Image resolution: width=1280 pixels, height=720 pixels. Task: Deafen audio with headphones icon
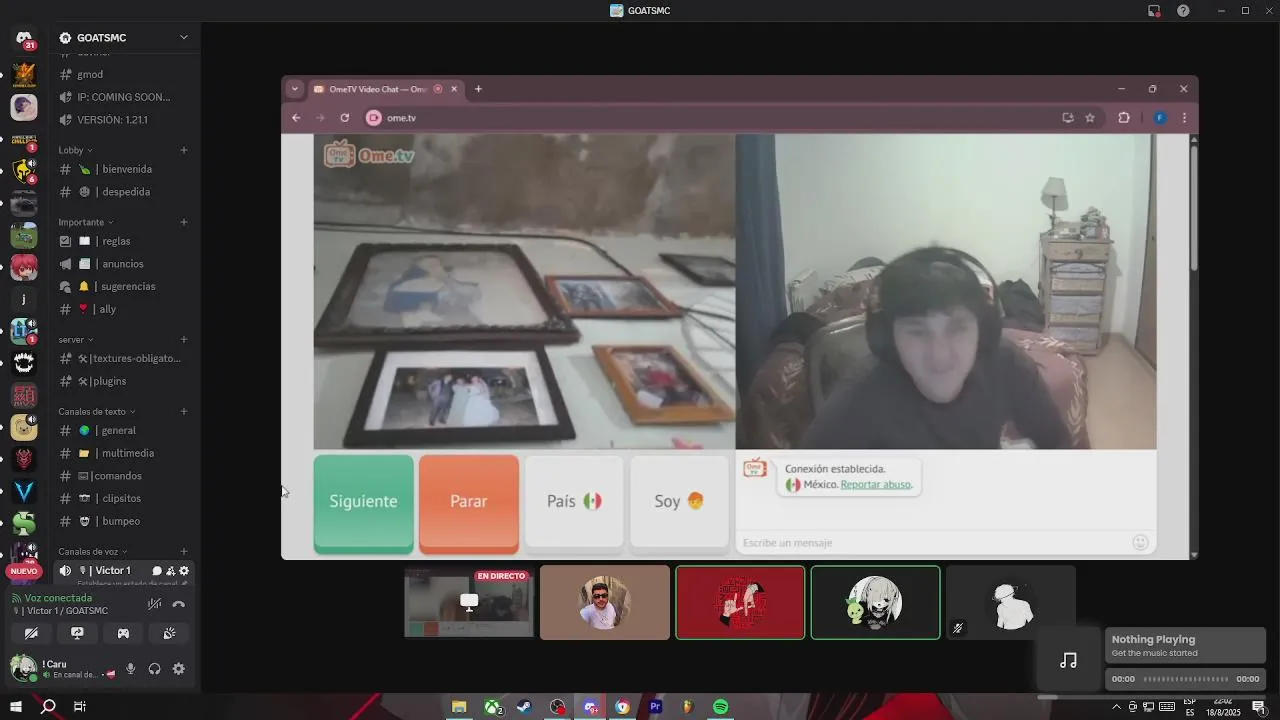coord(155,669)
